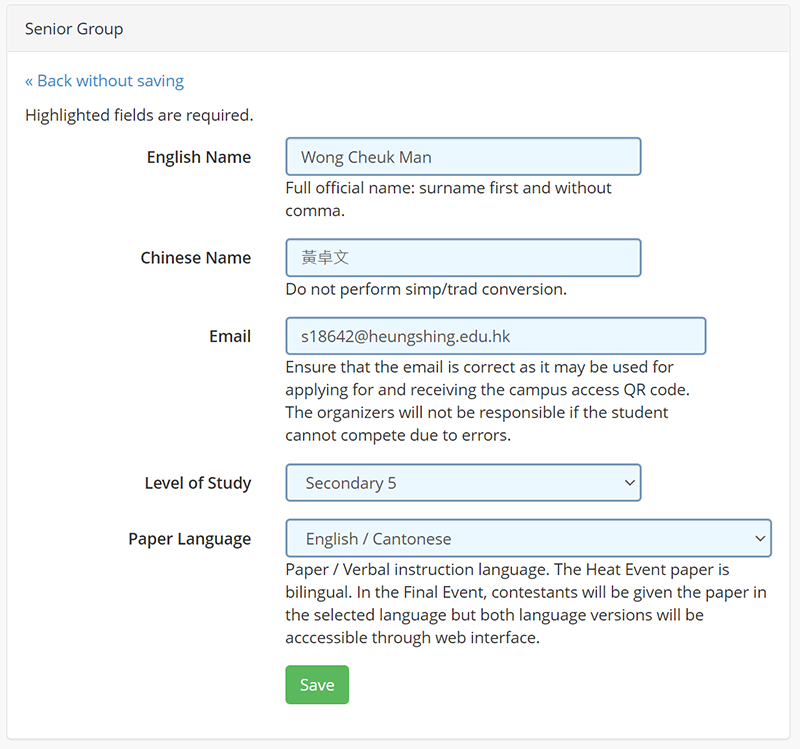Save the student form
800x749 pixels.
[x=317, y=685]
